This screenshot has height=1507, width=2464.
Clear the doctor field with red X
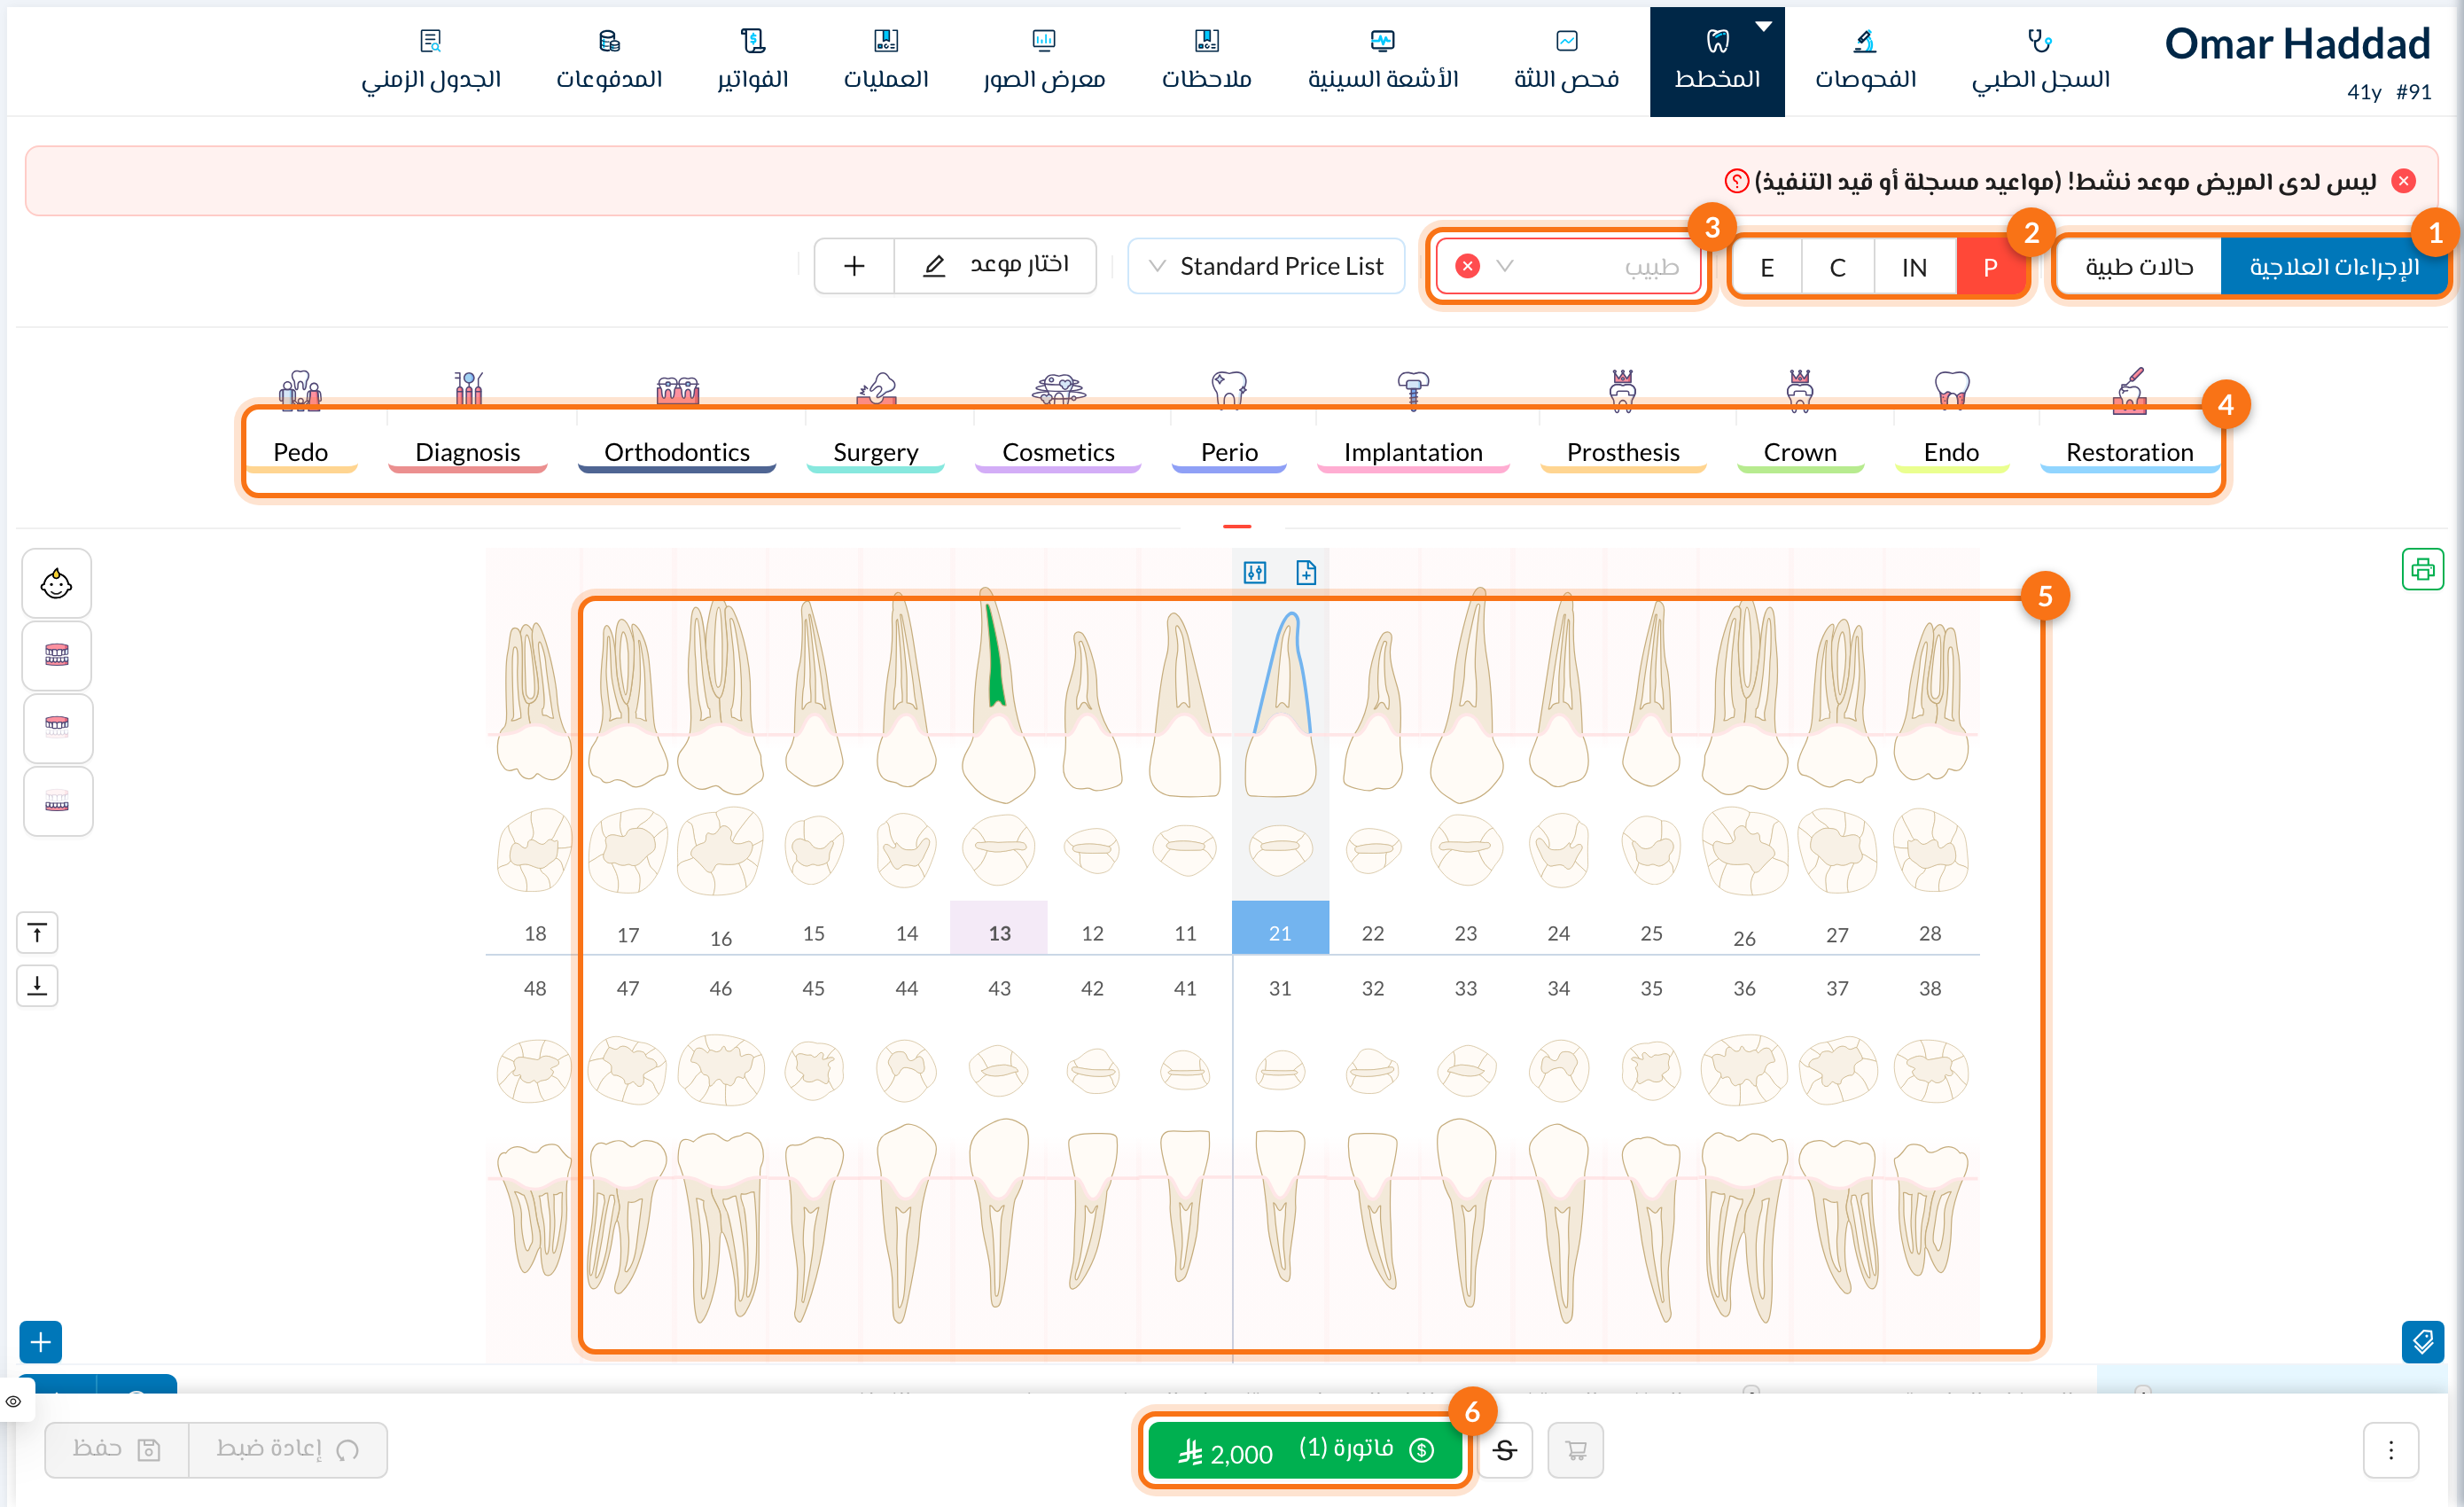(x=1467, y=266)
